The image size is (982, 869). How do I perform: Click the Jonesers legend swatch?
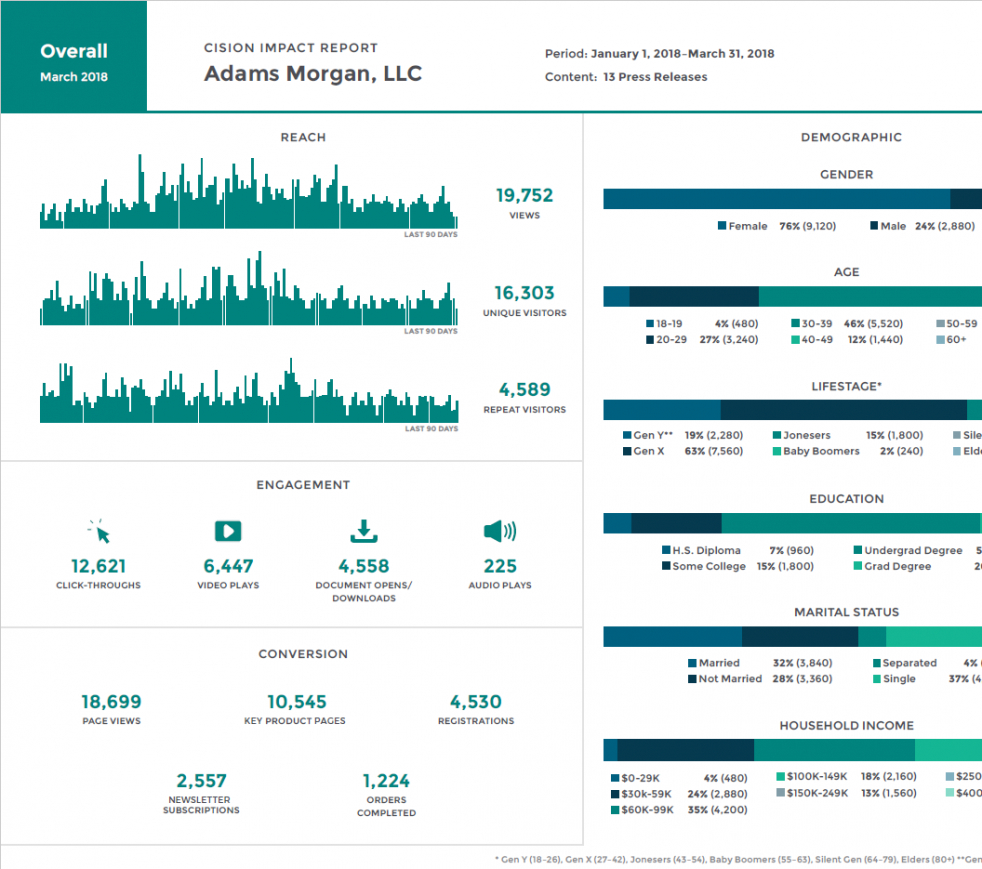[x=777, y=434]
